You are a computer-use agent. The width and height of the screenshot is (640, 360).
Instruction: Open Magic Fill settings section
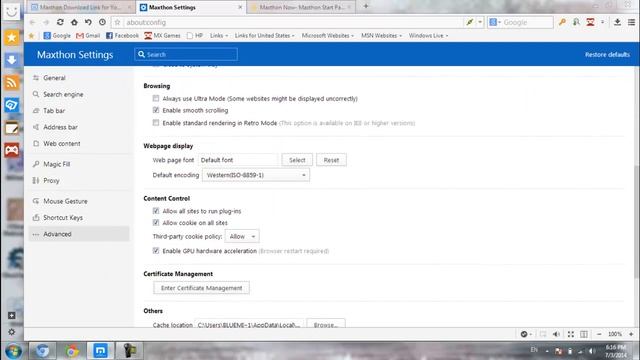pyautogui.click(x=79, y=164)
